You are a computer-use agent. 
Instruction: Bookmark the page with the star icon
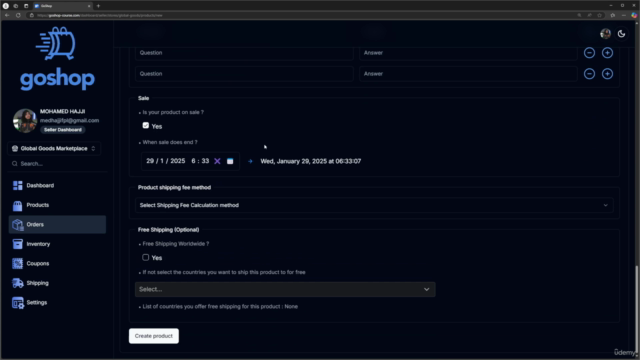pos(600,15)
